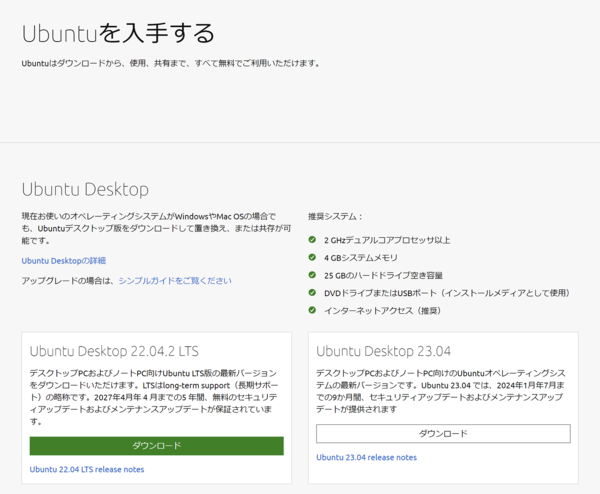The height and width of the screenshot is (494, 600).
Task: Click the 23.04 card description paragraph
Action: (x=440, y=391)
